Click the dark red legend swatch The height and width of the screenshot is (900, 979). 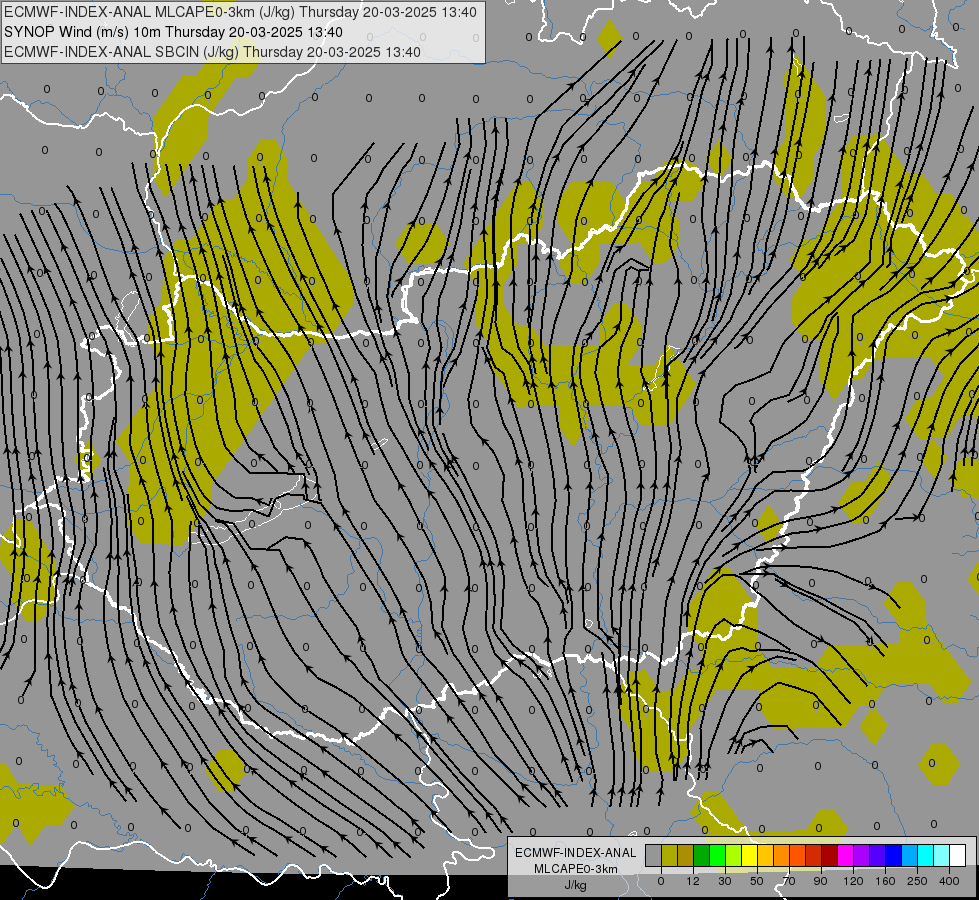[x=830, y=855]
